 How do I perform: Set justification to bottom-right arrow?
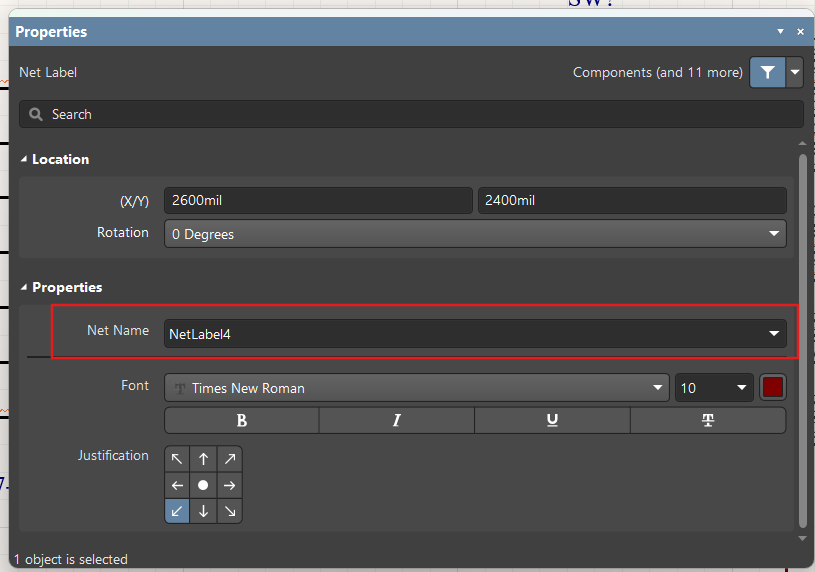click(230, 511)
